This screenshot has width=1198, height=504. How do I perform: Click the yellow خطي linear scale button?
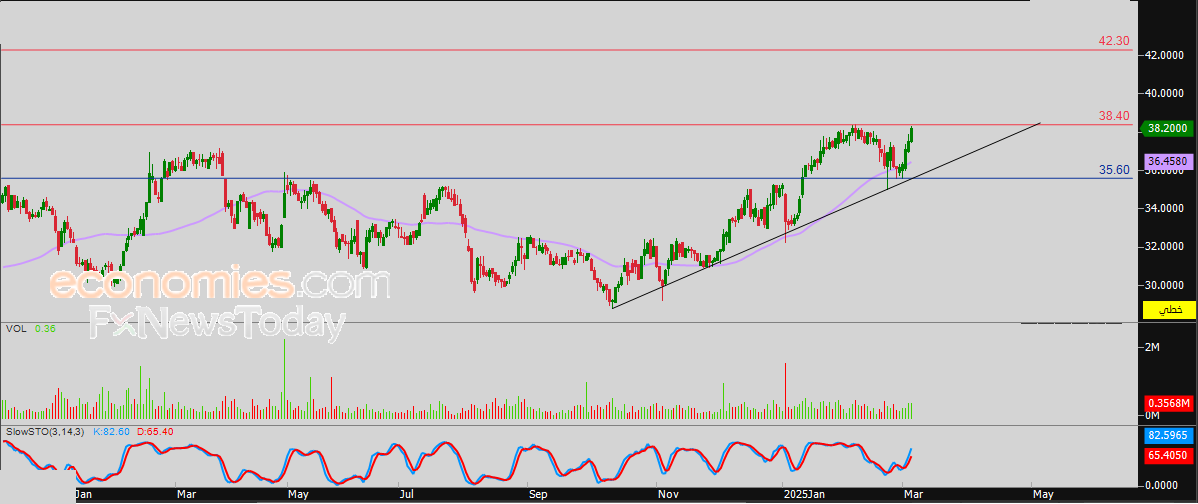1168,309
